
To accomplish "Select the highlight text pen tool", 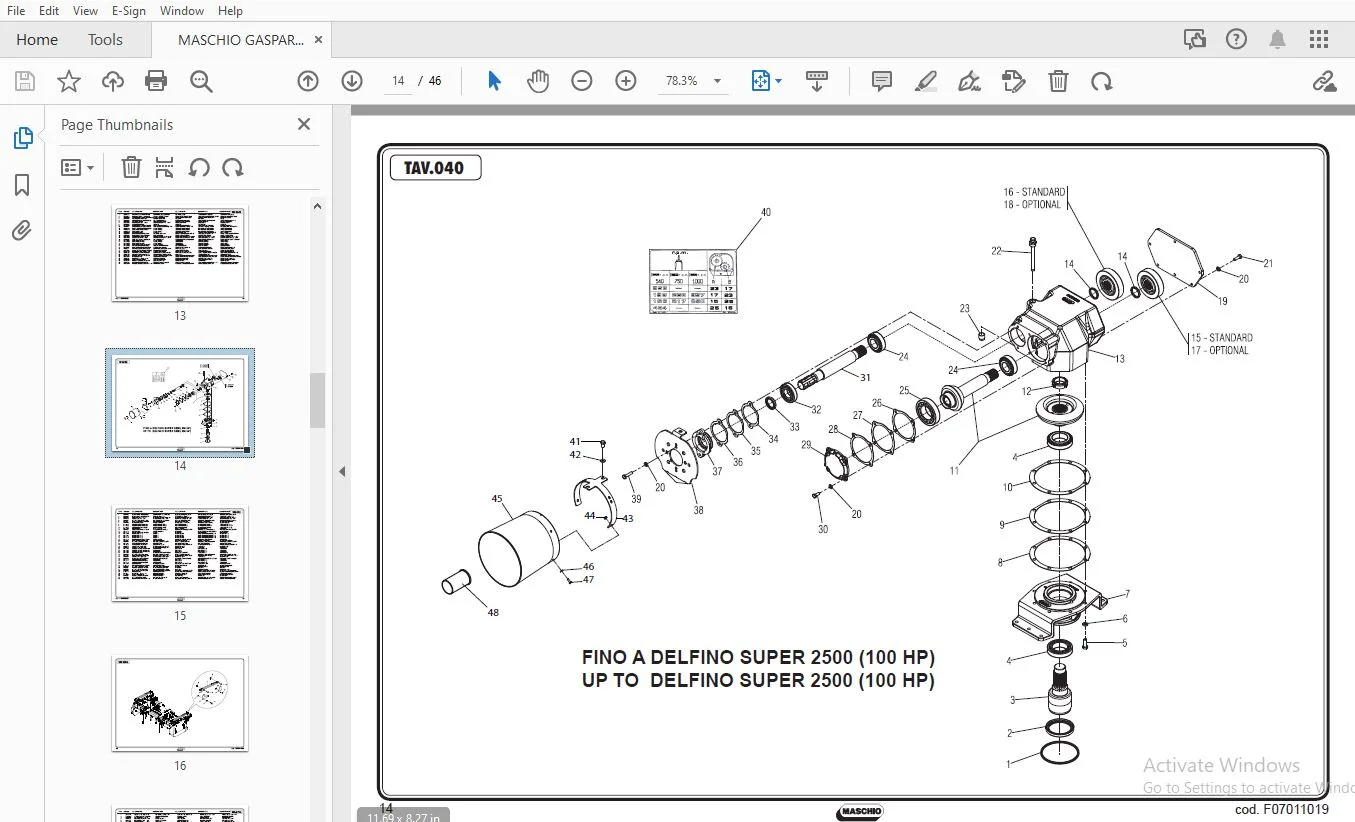I will (x=926, y=81).
